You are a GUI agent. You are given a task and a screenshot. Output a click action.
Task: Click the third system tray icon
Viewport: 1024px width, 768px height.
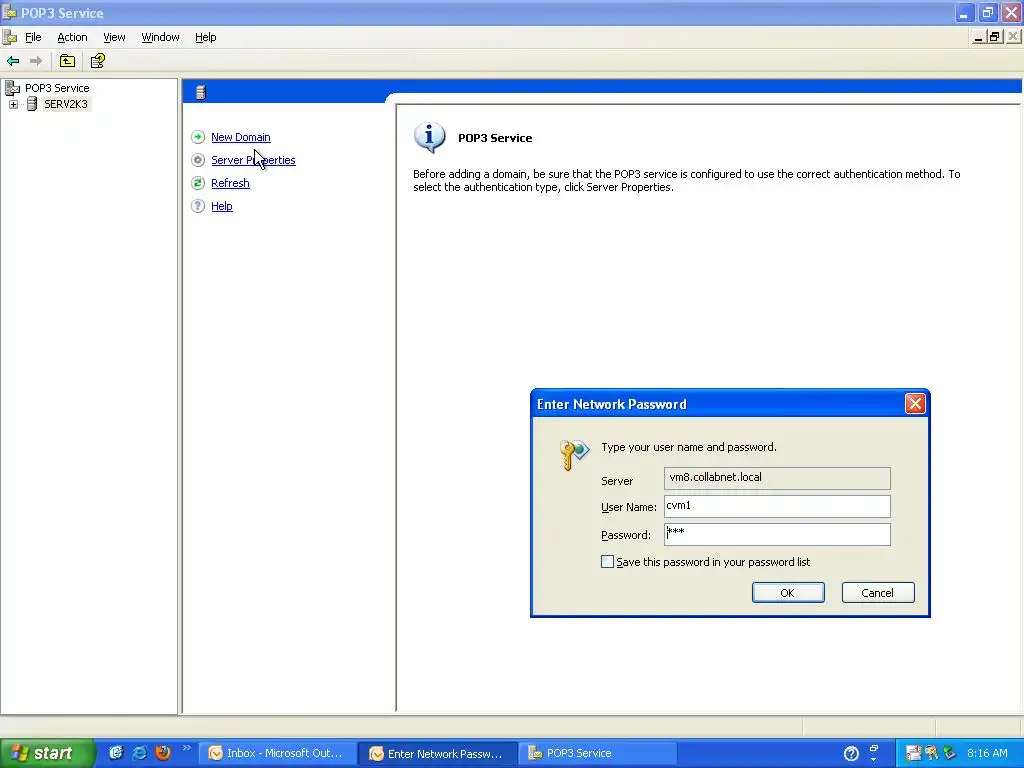coord(950,753)
